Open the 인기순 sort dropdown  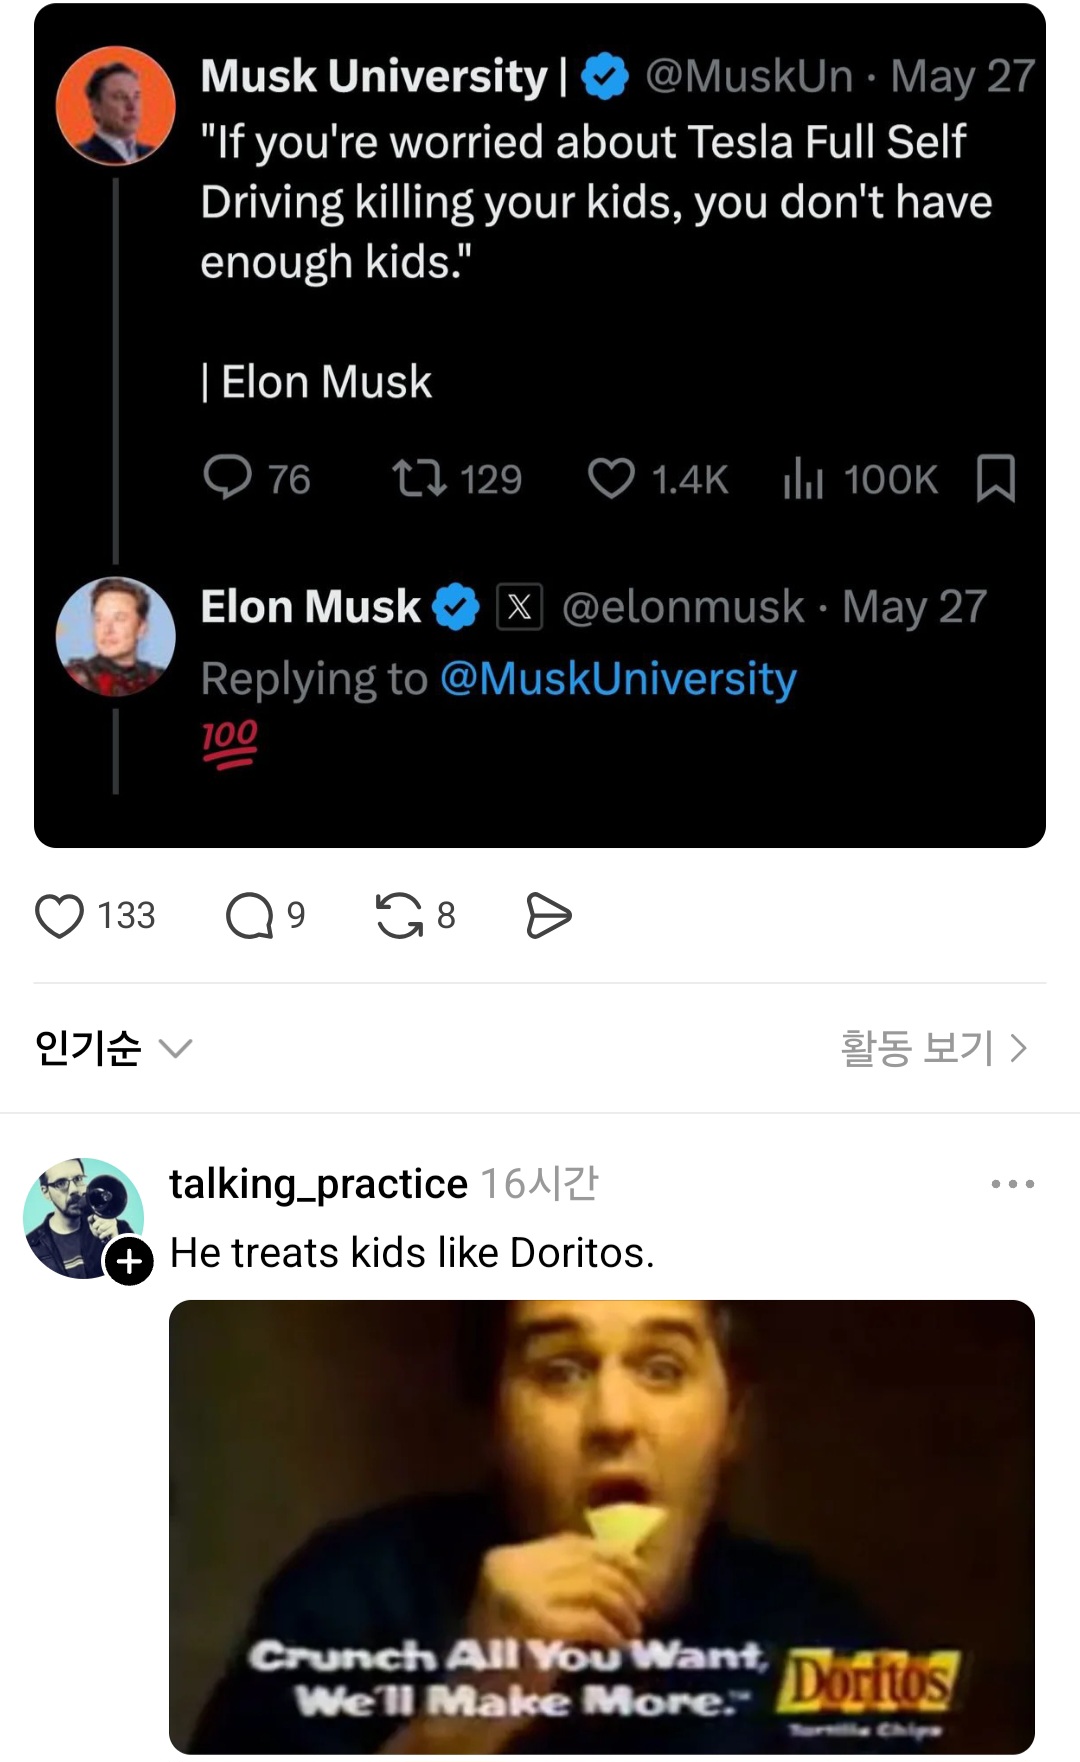[112, 1048]
